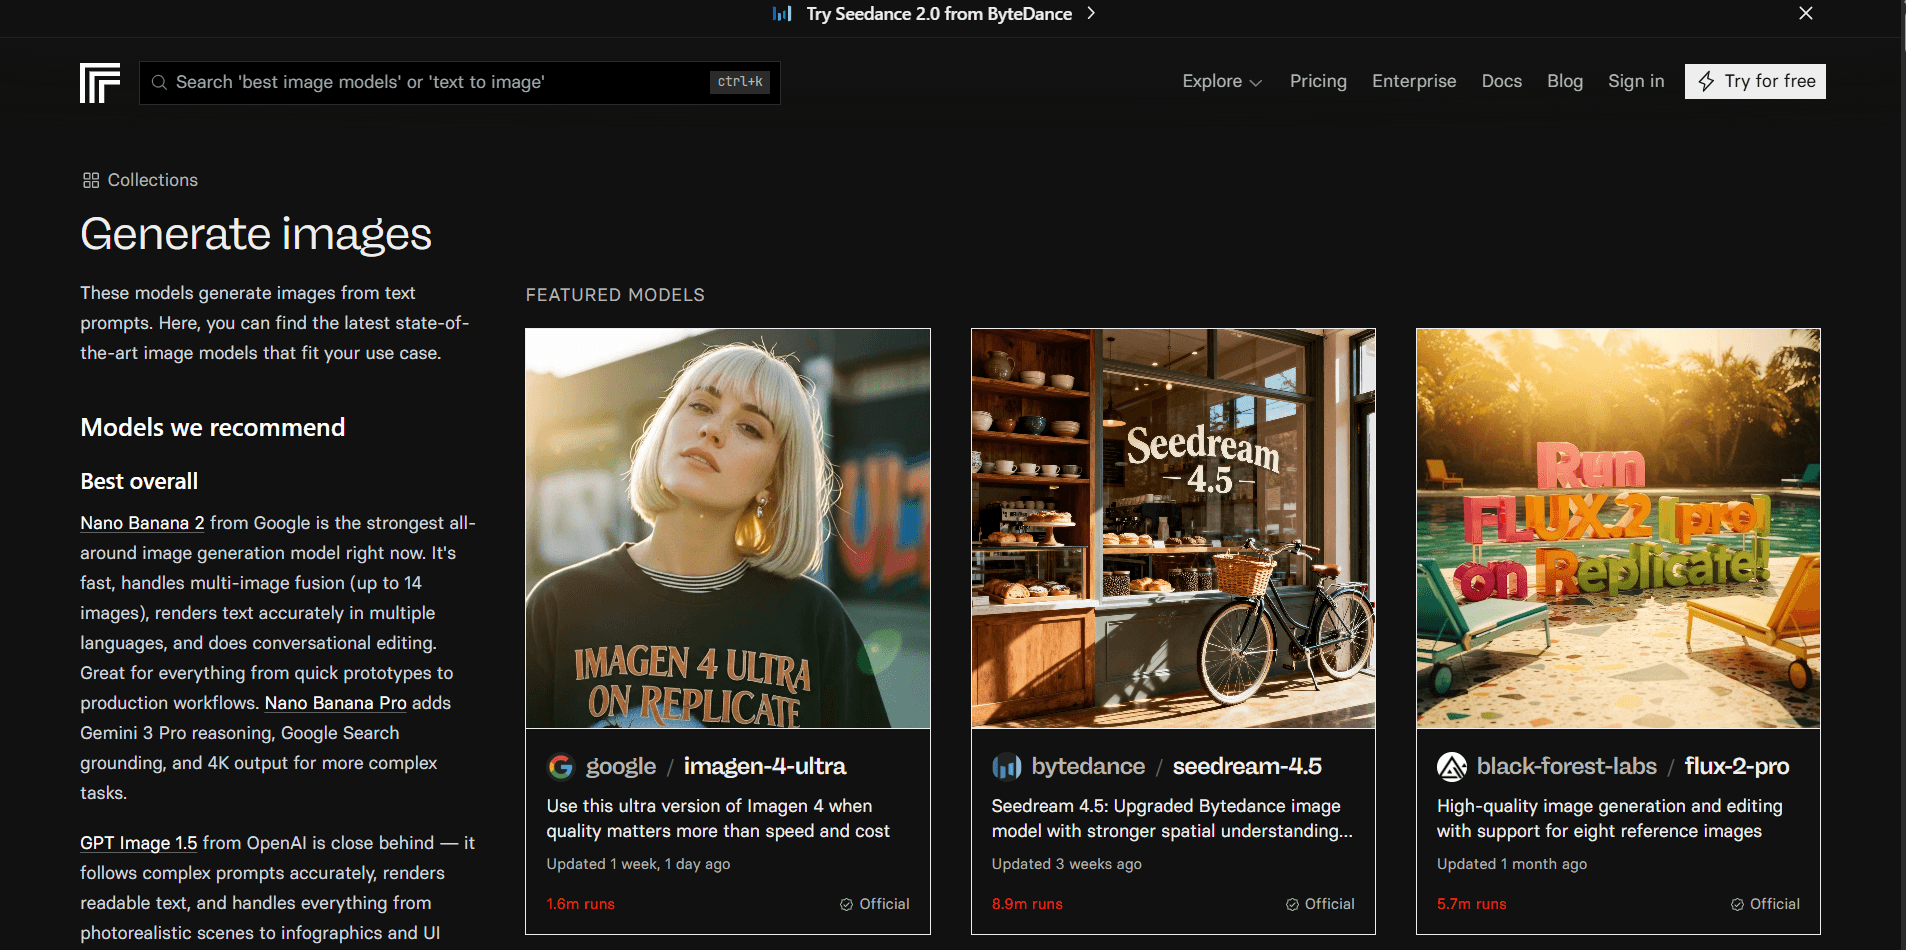Click the '8.9m runs' count
The height and width of the screenshot is (950, 1906).
pyautogui.click(x=1027, y=904)
